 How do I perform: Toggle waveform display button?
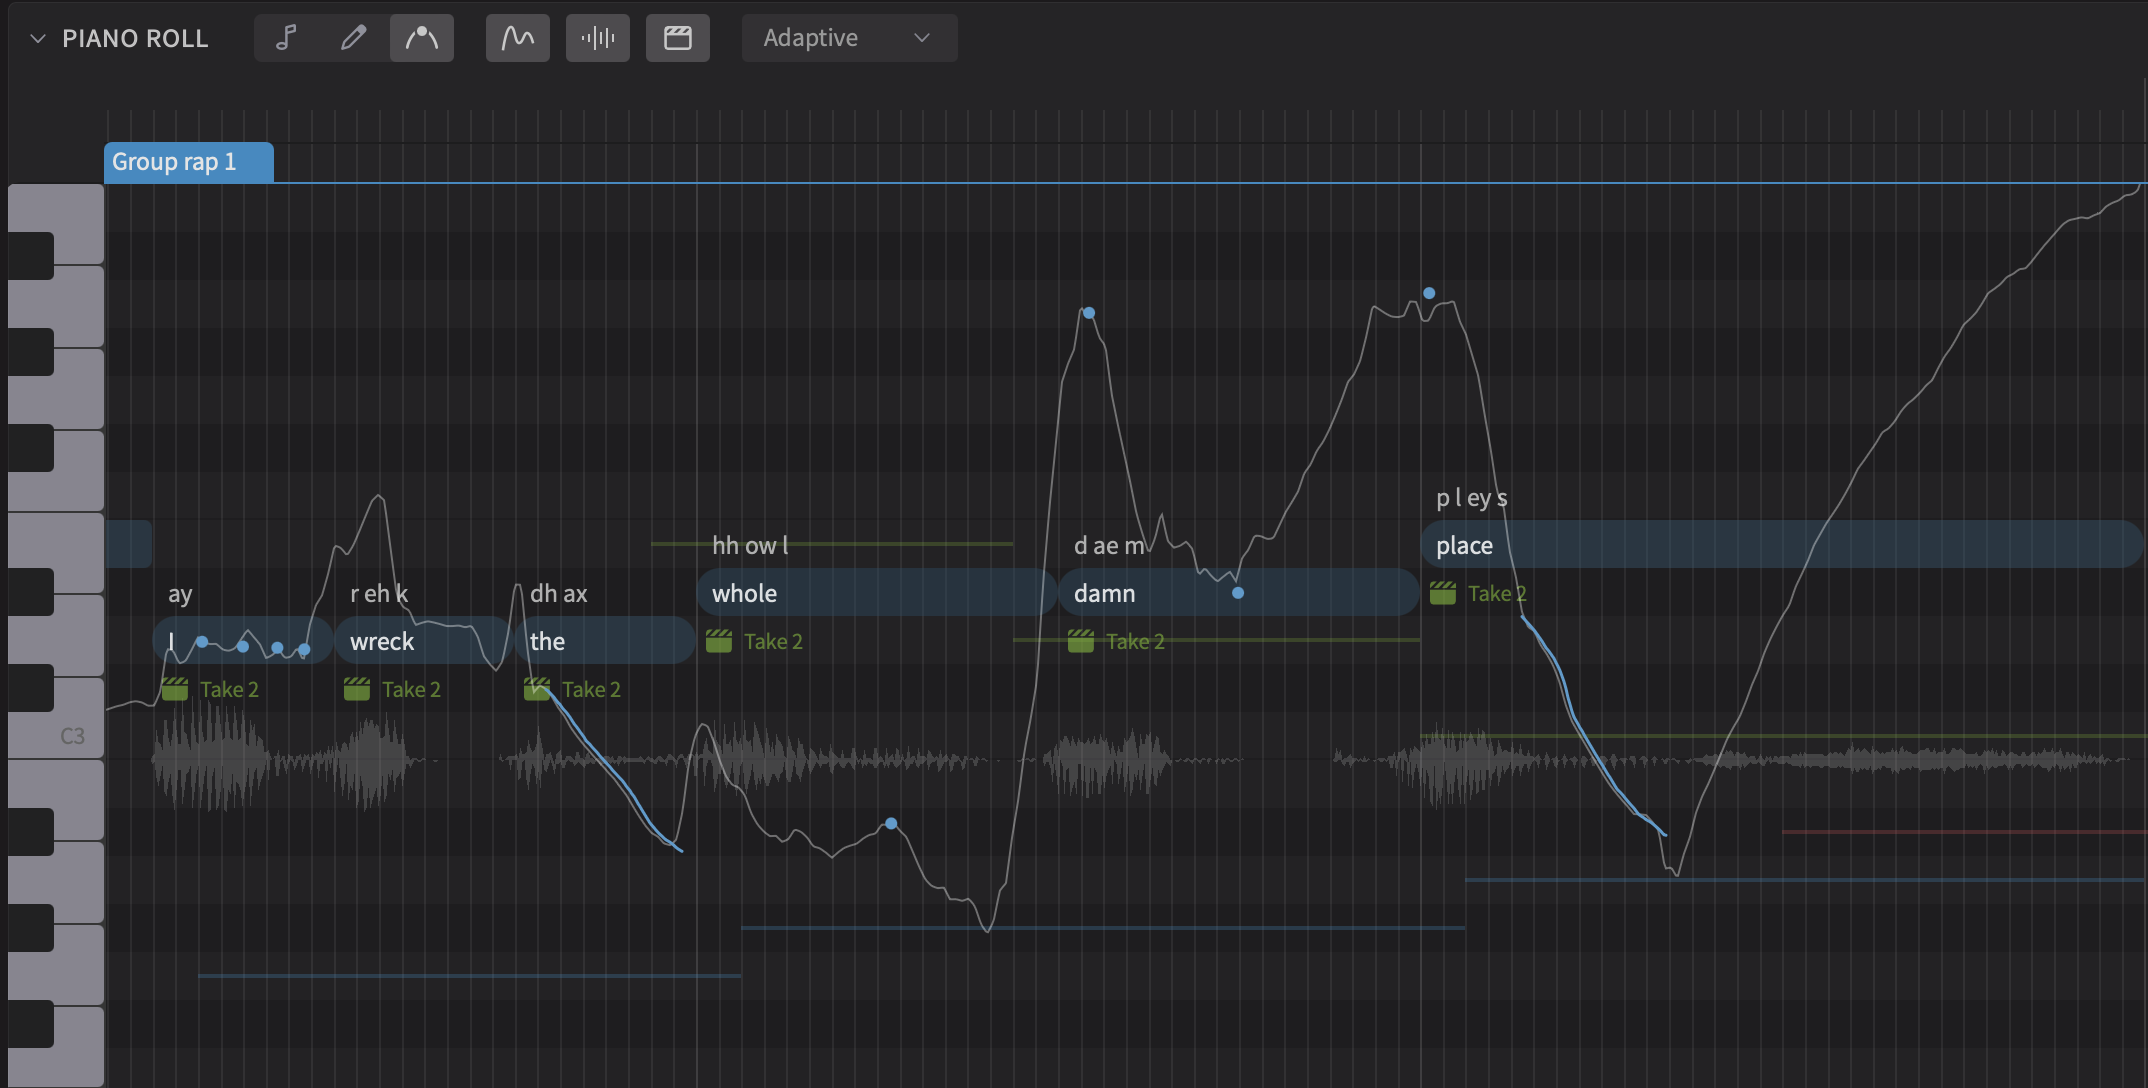coord(597,38)
